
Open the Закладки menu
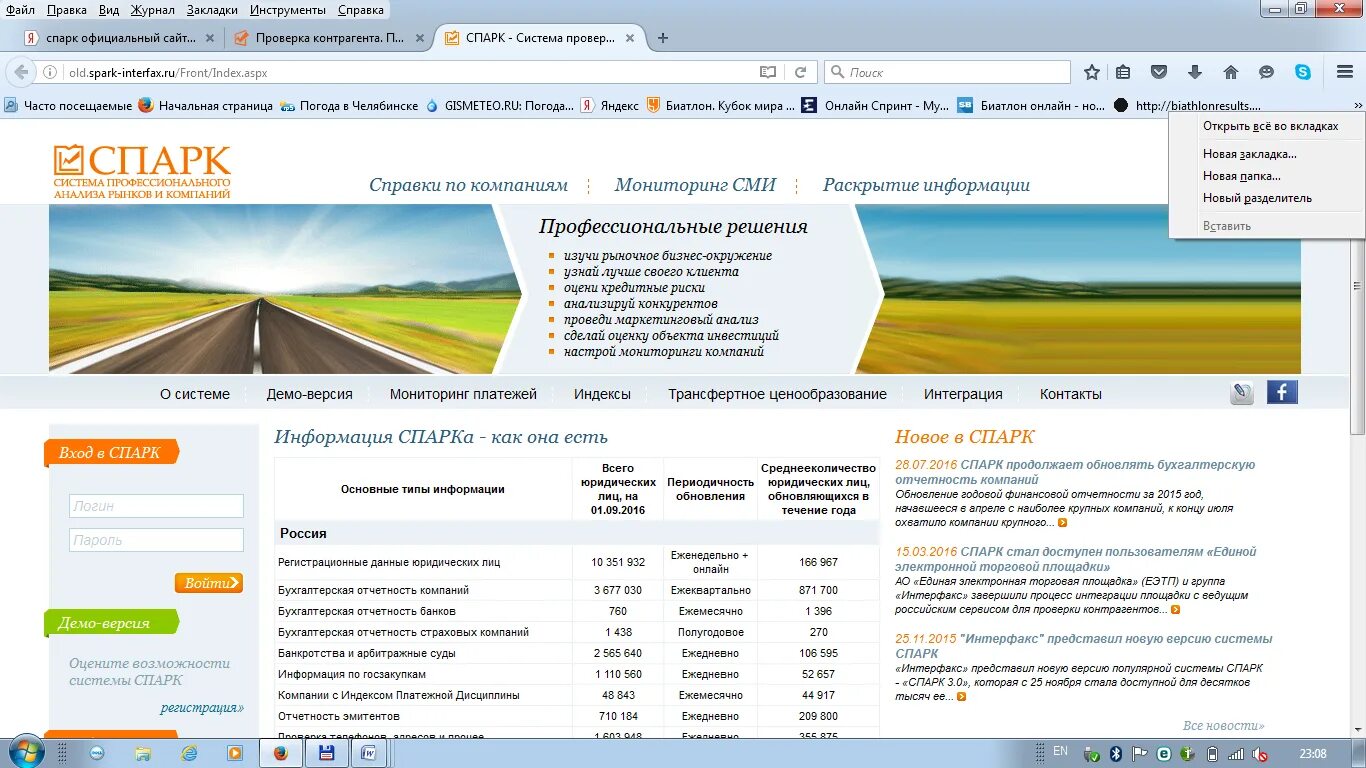tap(212, 10)
